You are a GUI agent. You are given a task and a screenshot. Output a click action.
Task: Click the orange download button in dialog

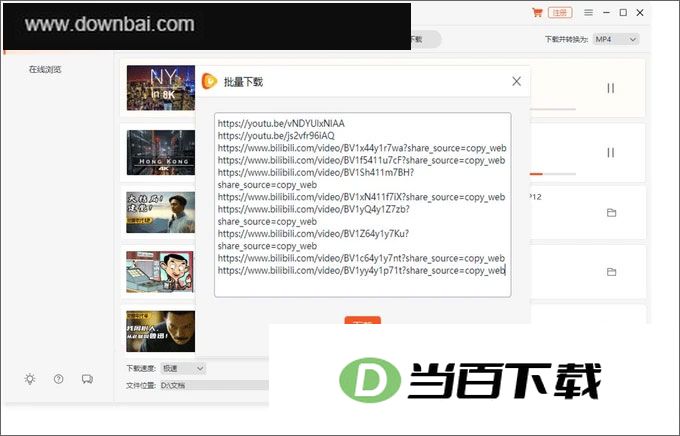[x=363, y=320]
